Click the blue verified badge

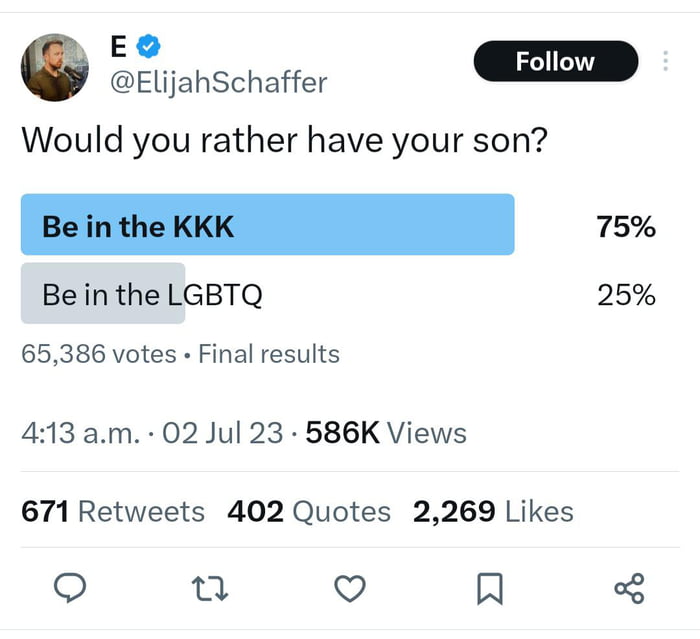149,46
